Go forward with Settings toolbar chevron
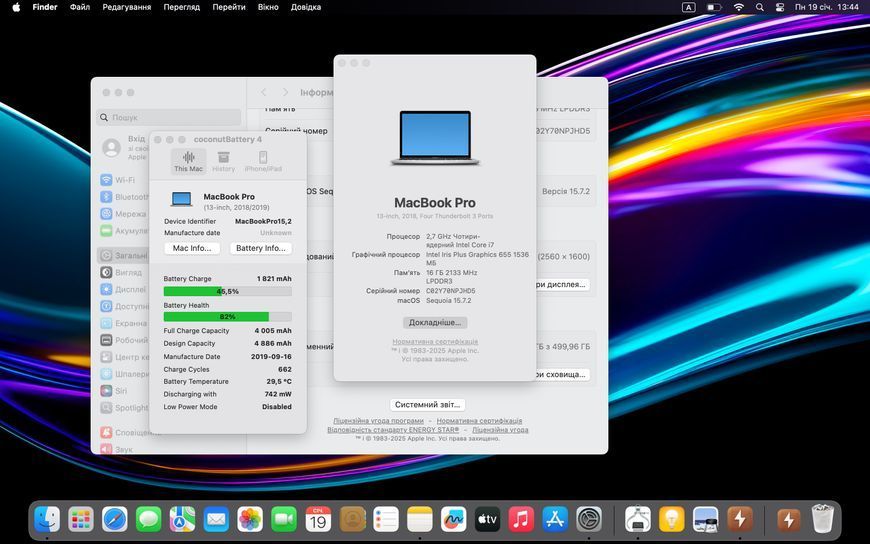Screen dimensions: 870x544 click(x=285, y=92)
